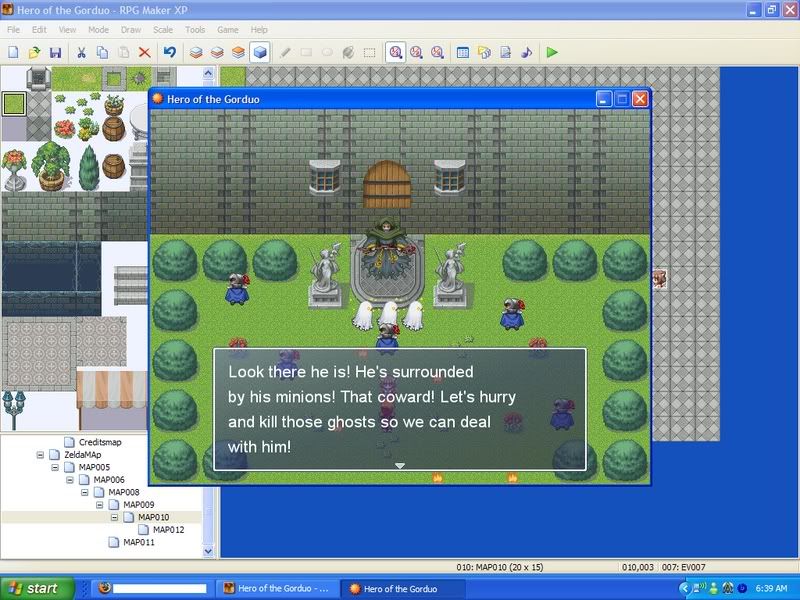Viewport: 800px width, 600px height.
Task: Collapse the MAP008 tree node
Action: pyautogui.click(x=84, y=492)
